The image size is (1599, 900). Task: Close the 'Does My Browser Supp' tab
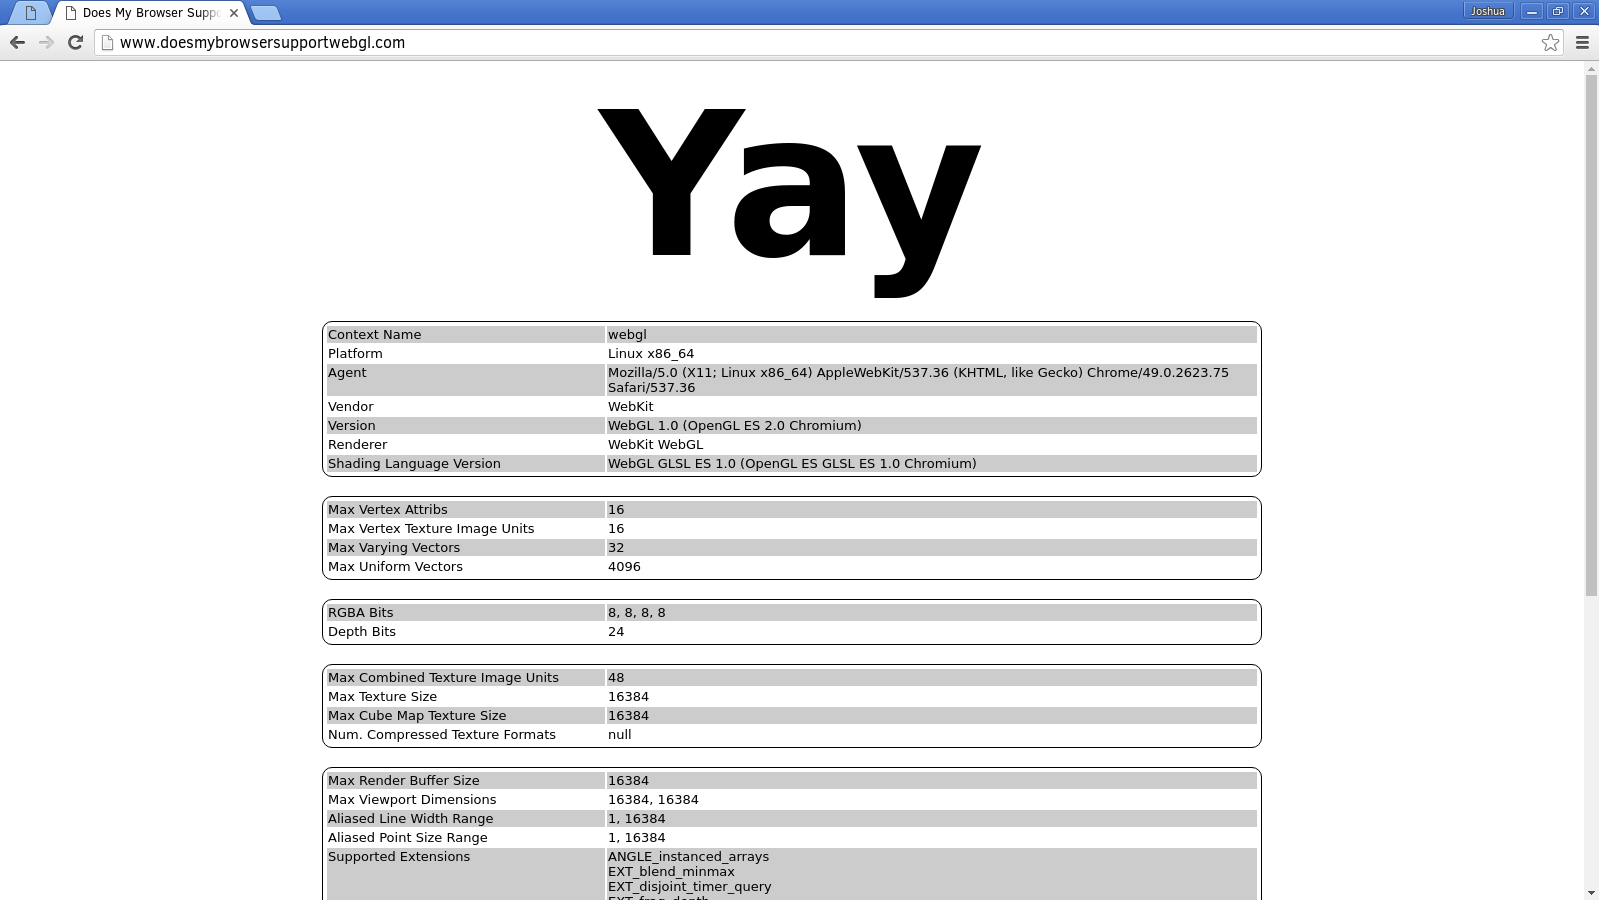click(234, 13)
